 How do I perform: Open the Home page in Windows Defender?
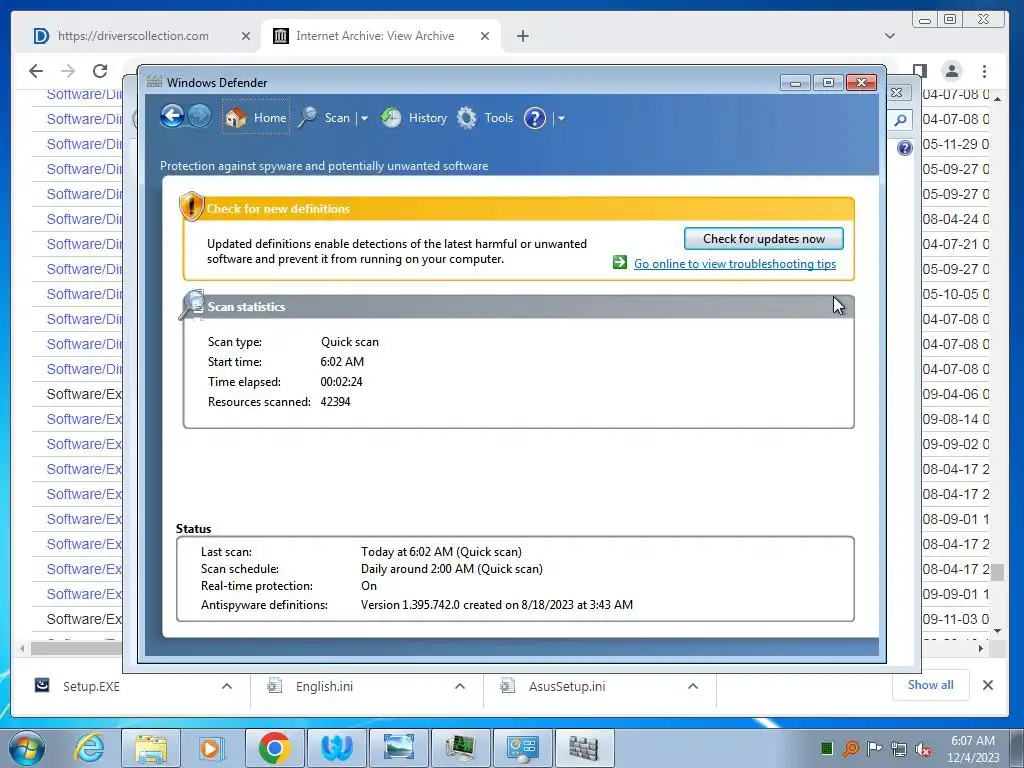256,118
